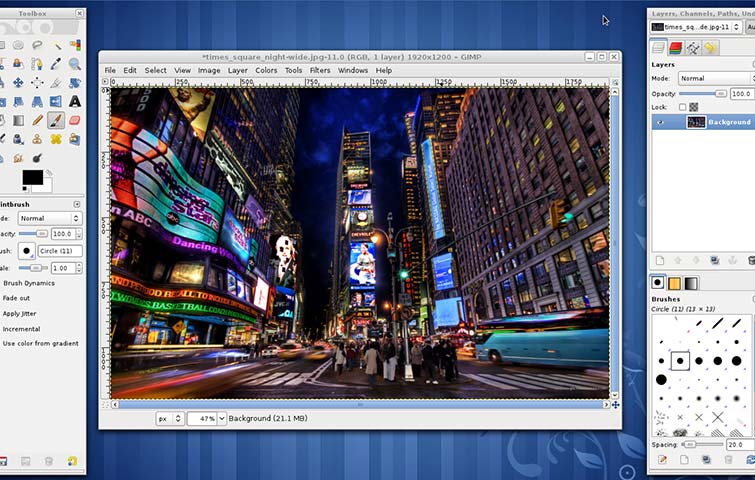The height and width of the screenshot is (480, 755).
Task: Tick the Lock pixels checkbox in Layers
Action: (682, 107)
